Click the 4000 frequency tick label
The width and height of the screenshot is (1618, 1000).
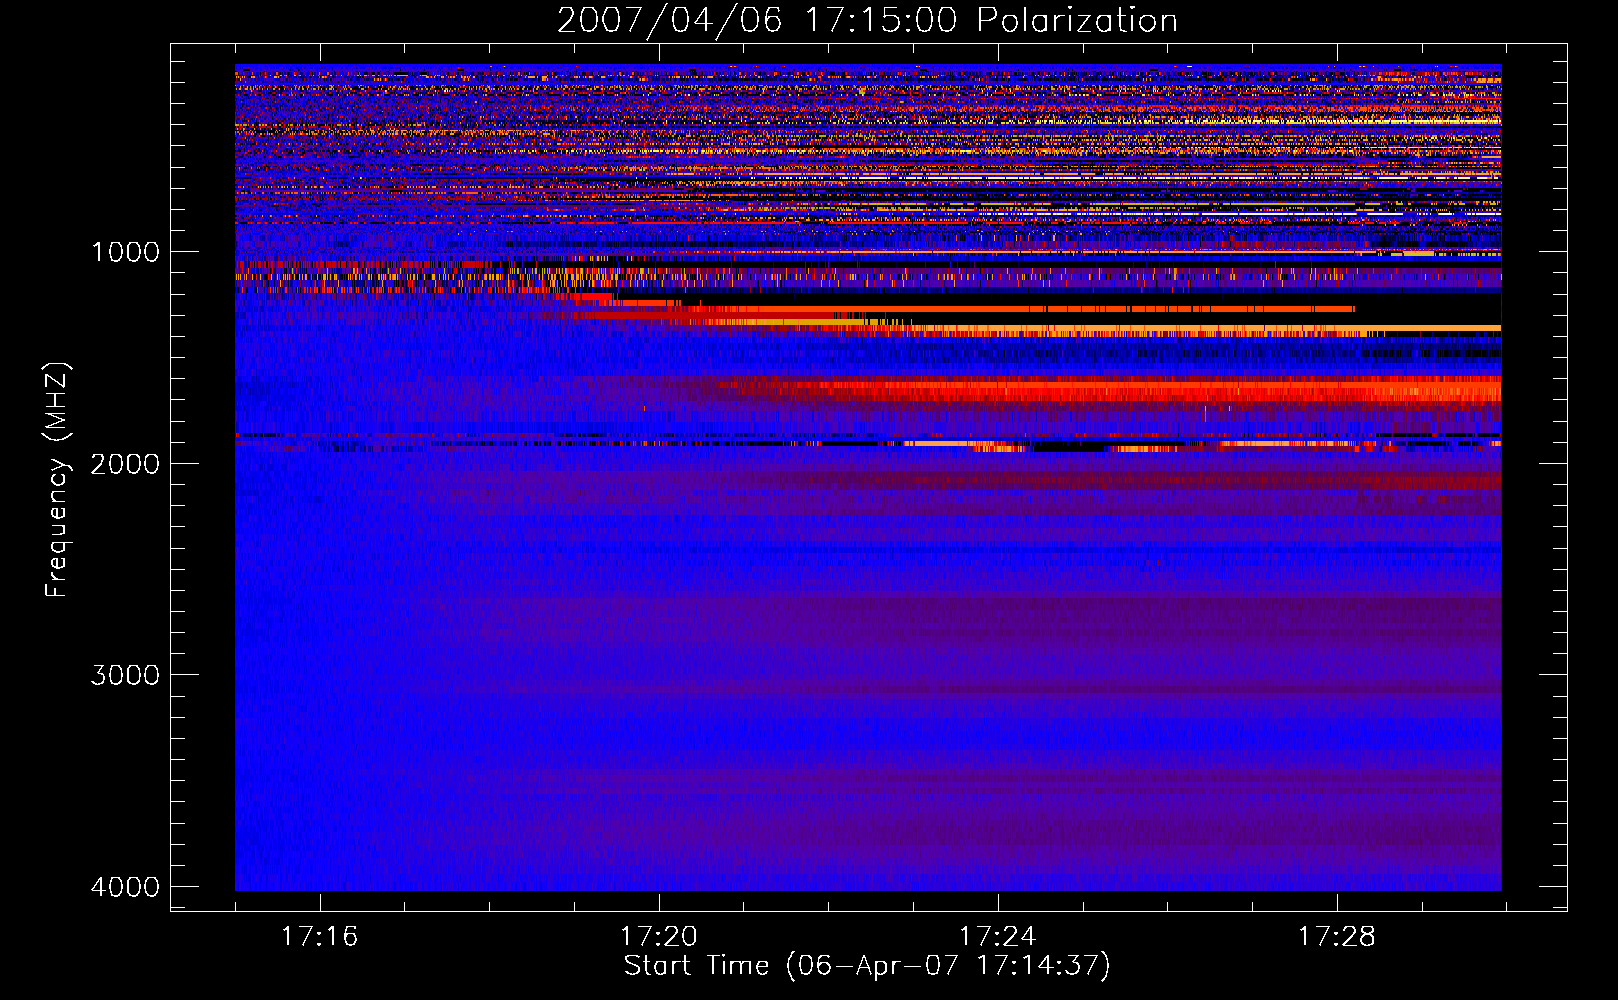(x=126, y=887)
